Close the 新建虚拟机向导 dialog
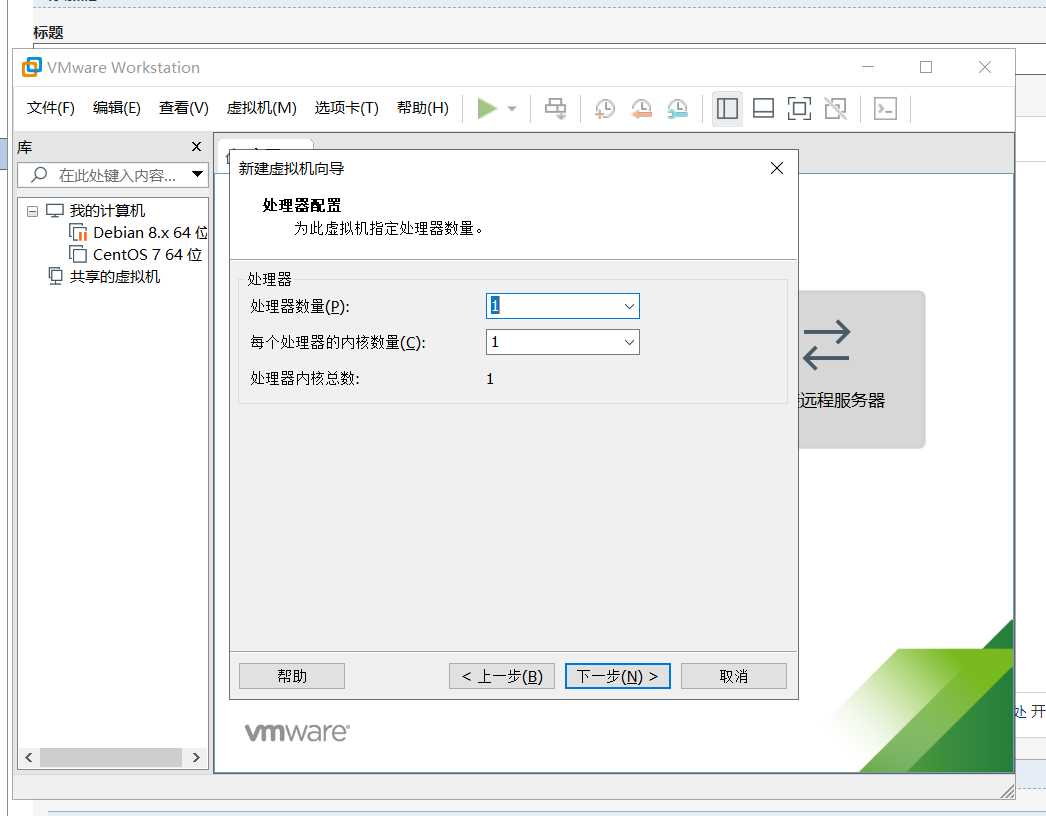Viewport: 1046px width, 816px height. point(776,168)
